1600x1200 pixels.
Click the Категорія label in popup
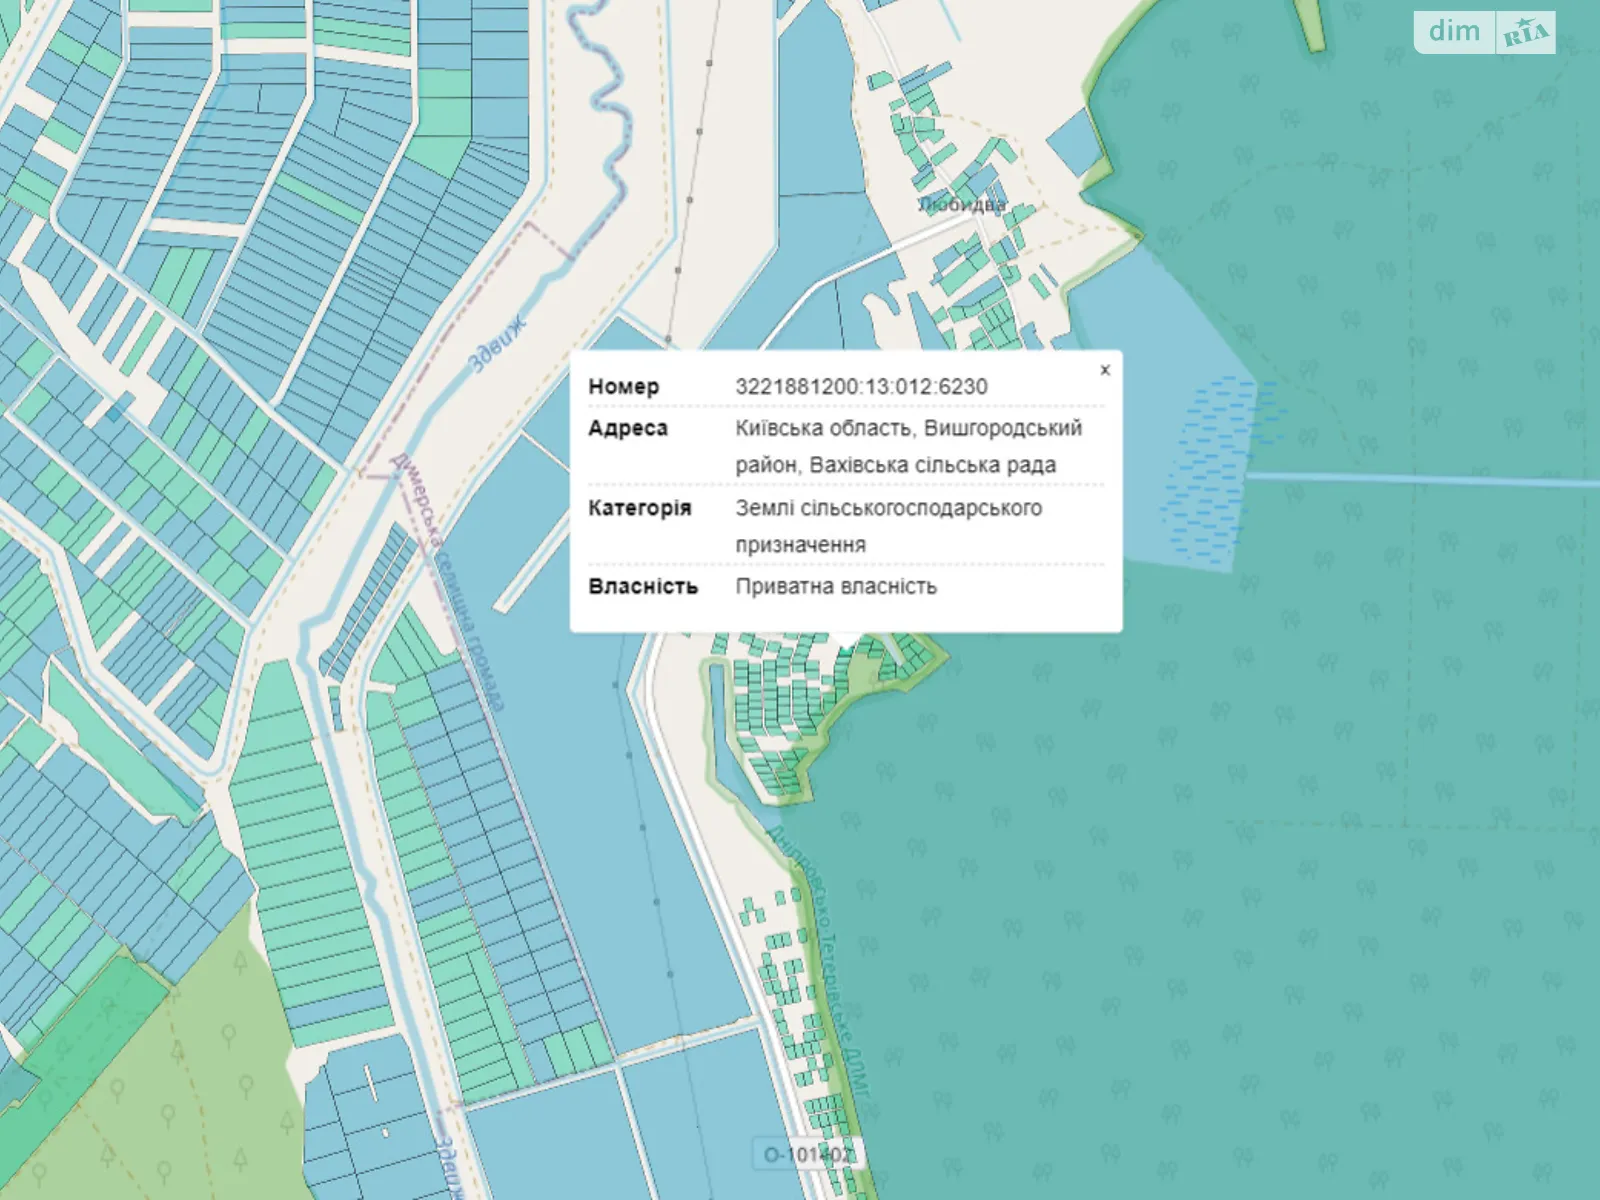pos(639,508)
